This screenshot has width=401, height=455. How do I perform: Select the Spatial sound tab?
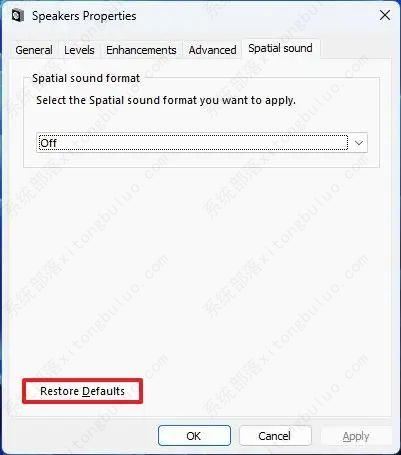(280, 48)
